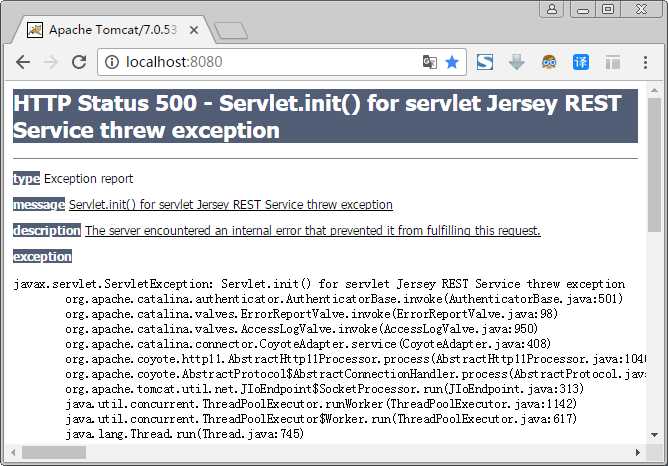Click the horizontal scrollbar right arrow
Screen dimensions: 668x466
coord(637,452)
